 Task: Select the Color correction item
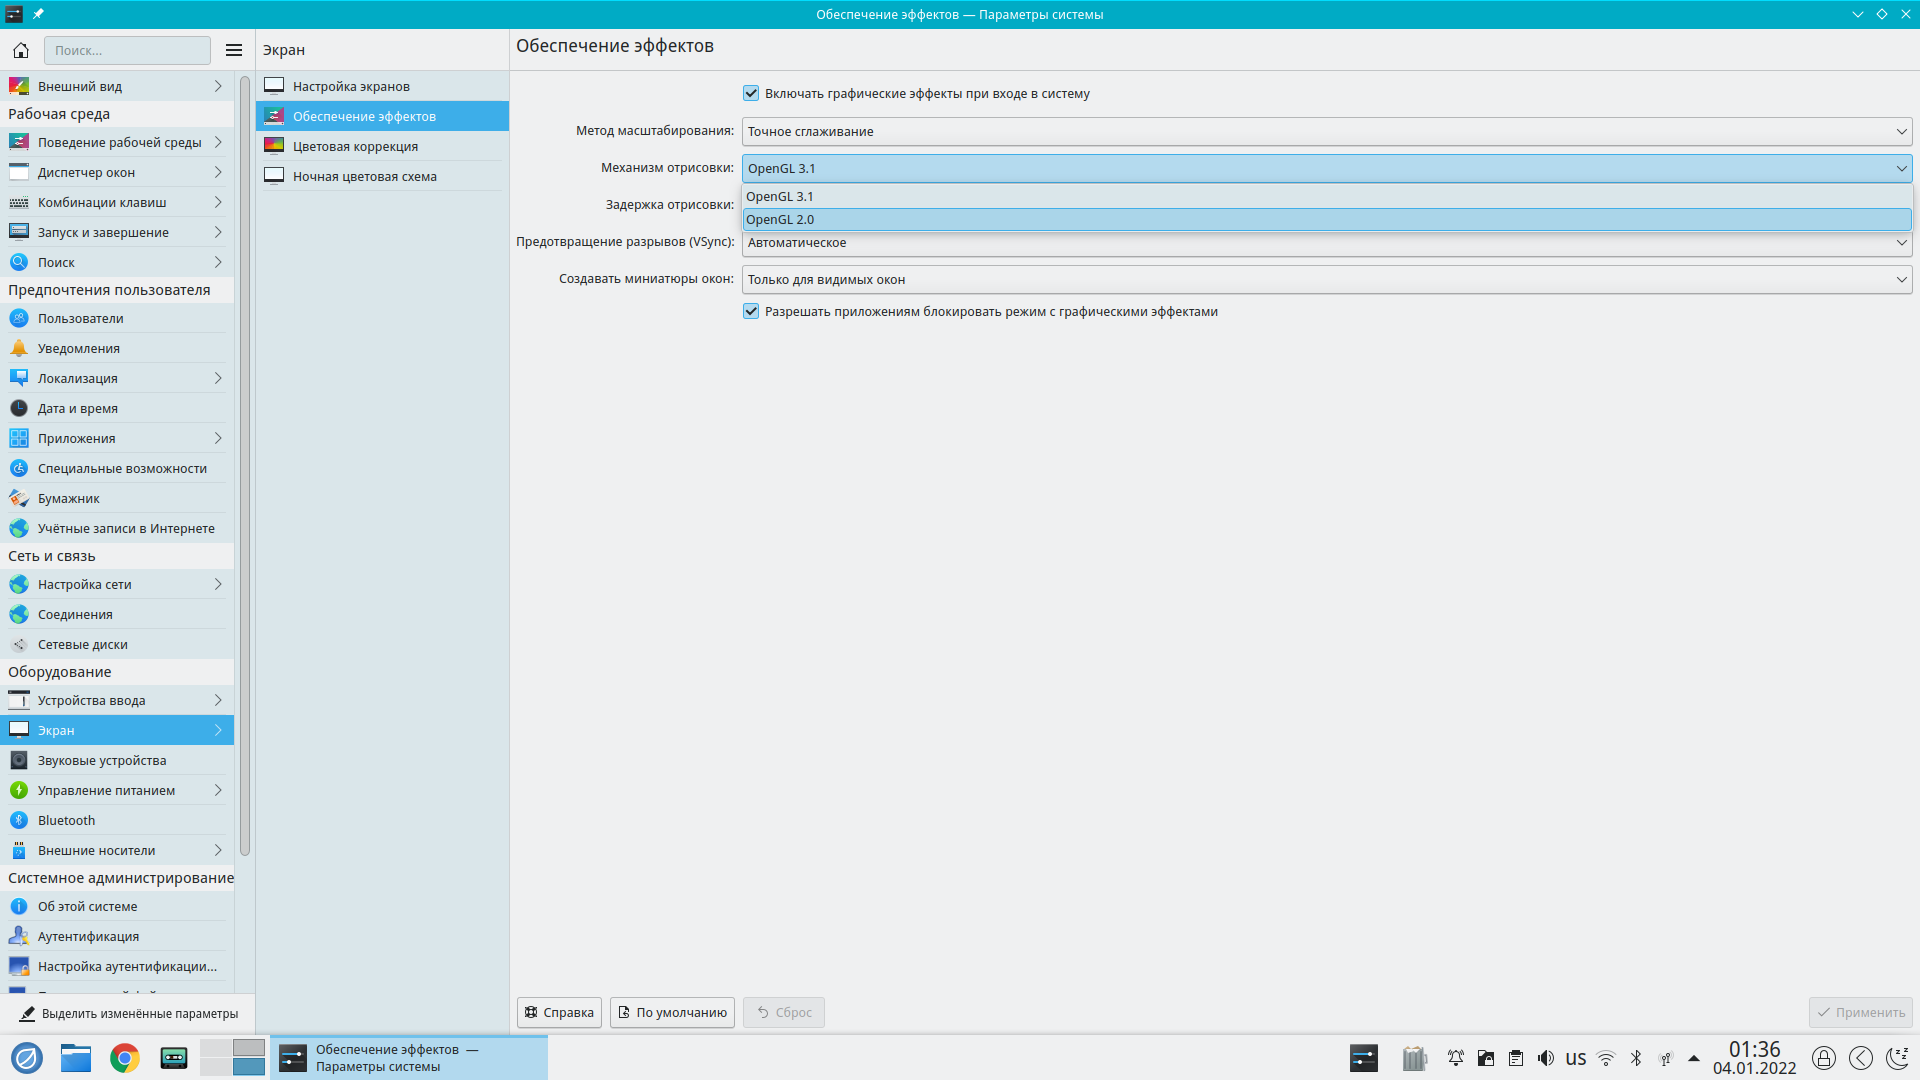[355, 146]
